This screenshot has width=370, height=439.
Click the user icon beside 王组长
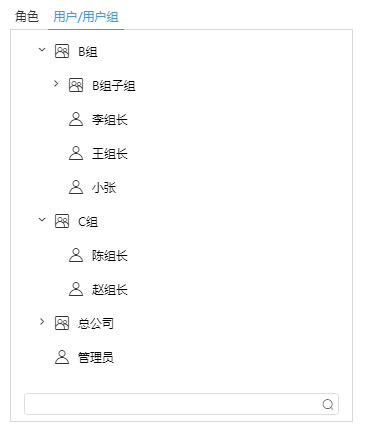pyautogui.click(x=76, y=153)
